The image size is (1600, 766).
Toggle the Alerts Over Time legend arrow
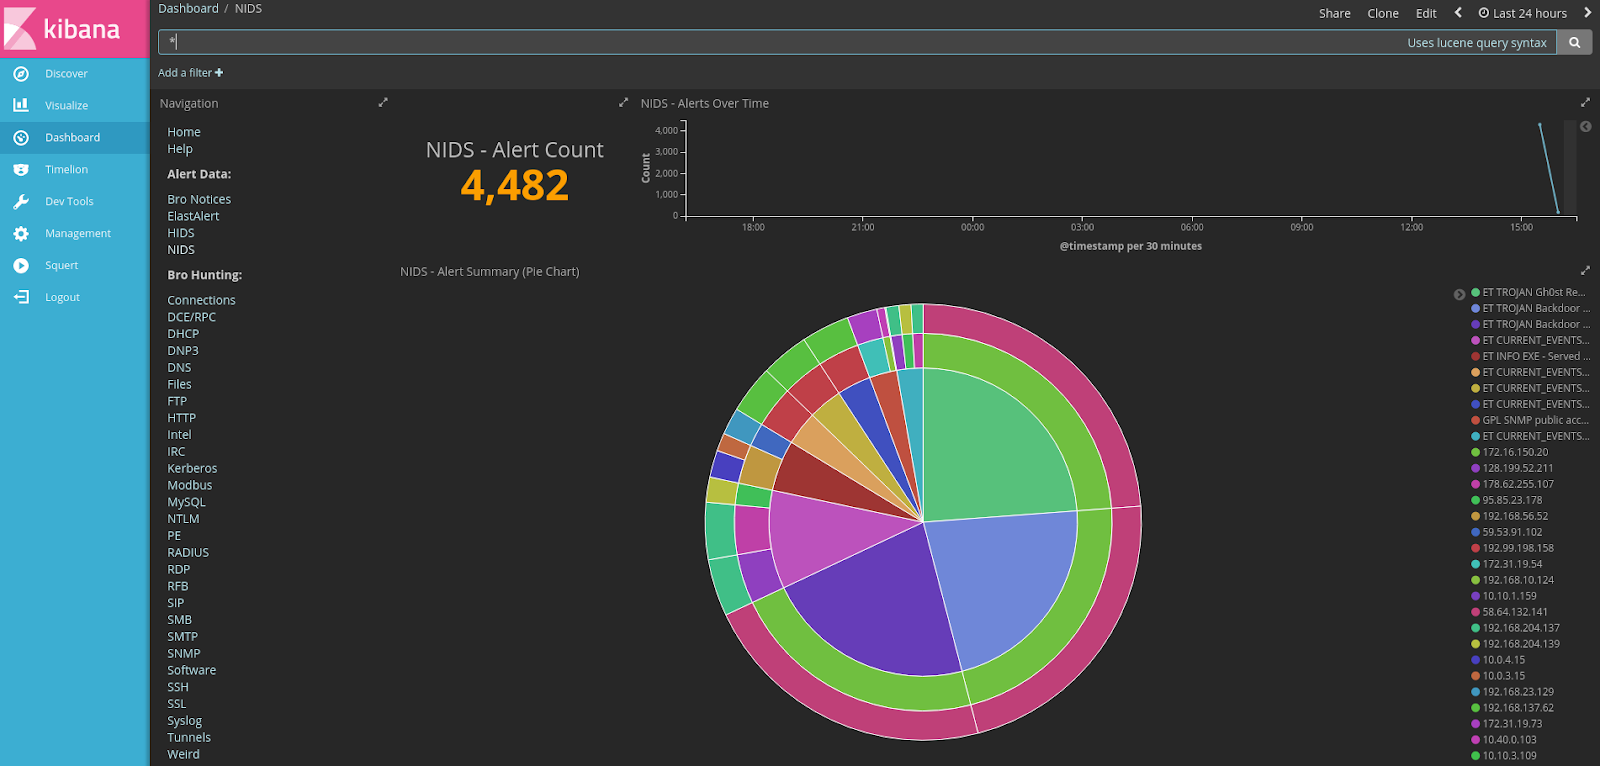(1585, 126)
